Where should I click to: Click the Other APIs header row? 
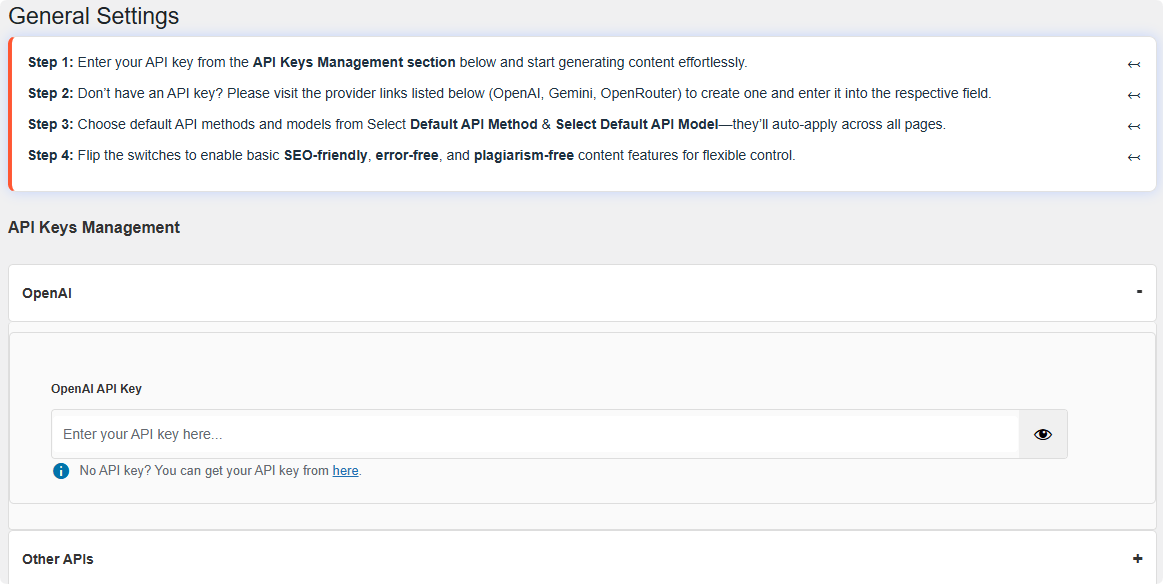582,559
